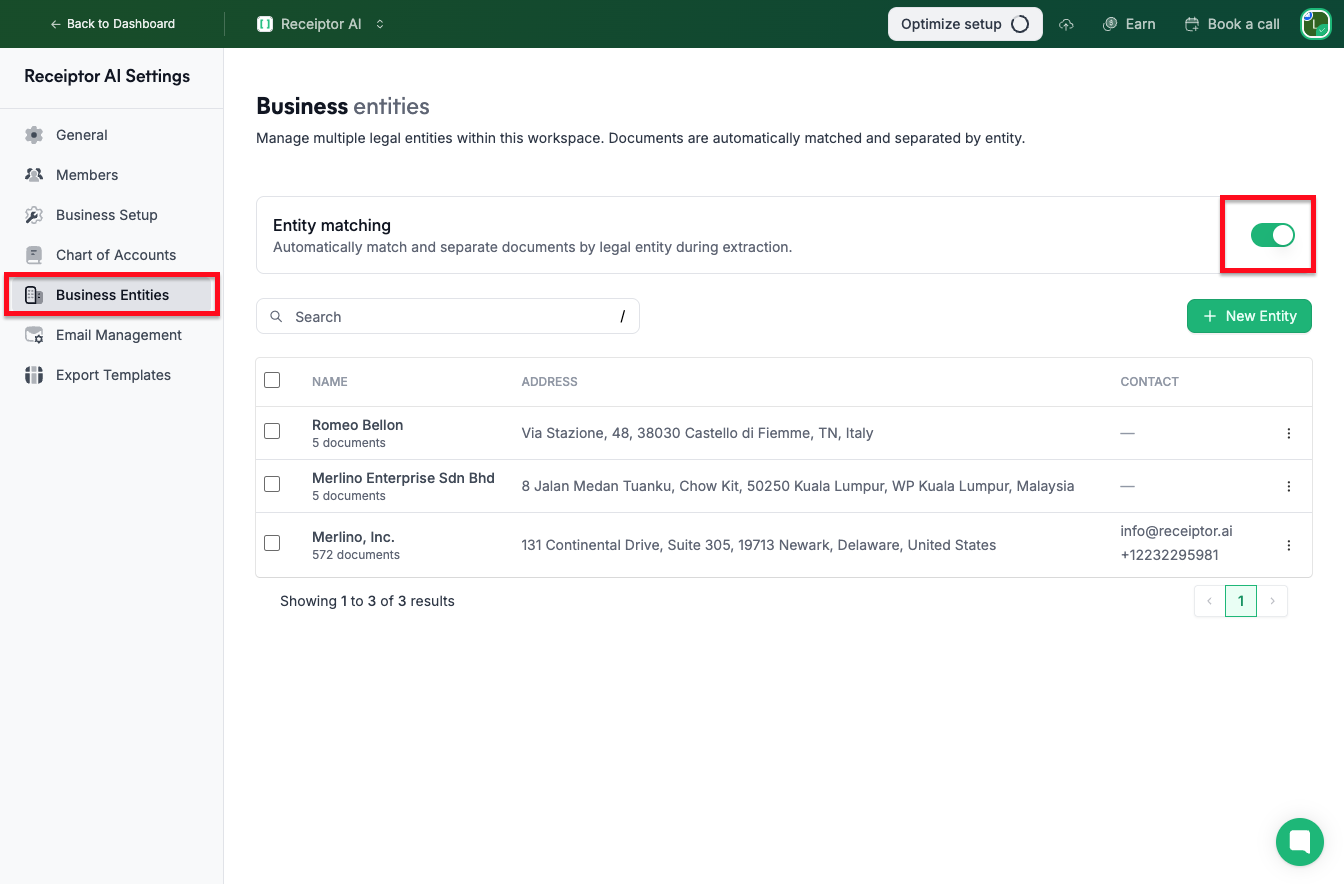Click the Via Stazione, 48 address
The image size is (1344, 884).
point(698,433)
